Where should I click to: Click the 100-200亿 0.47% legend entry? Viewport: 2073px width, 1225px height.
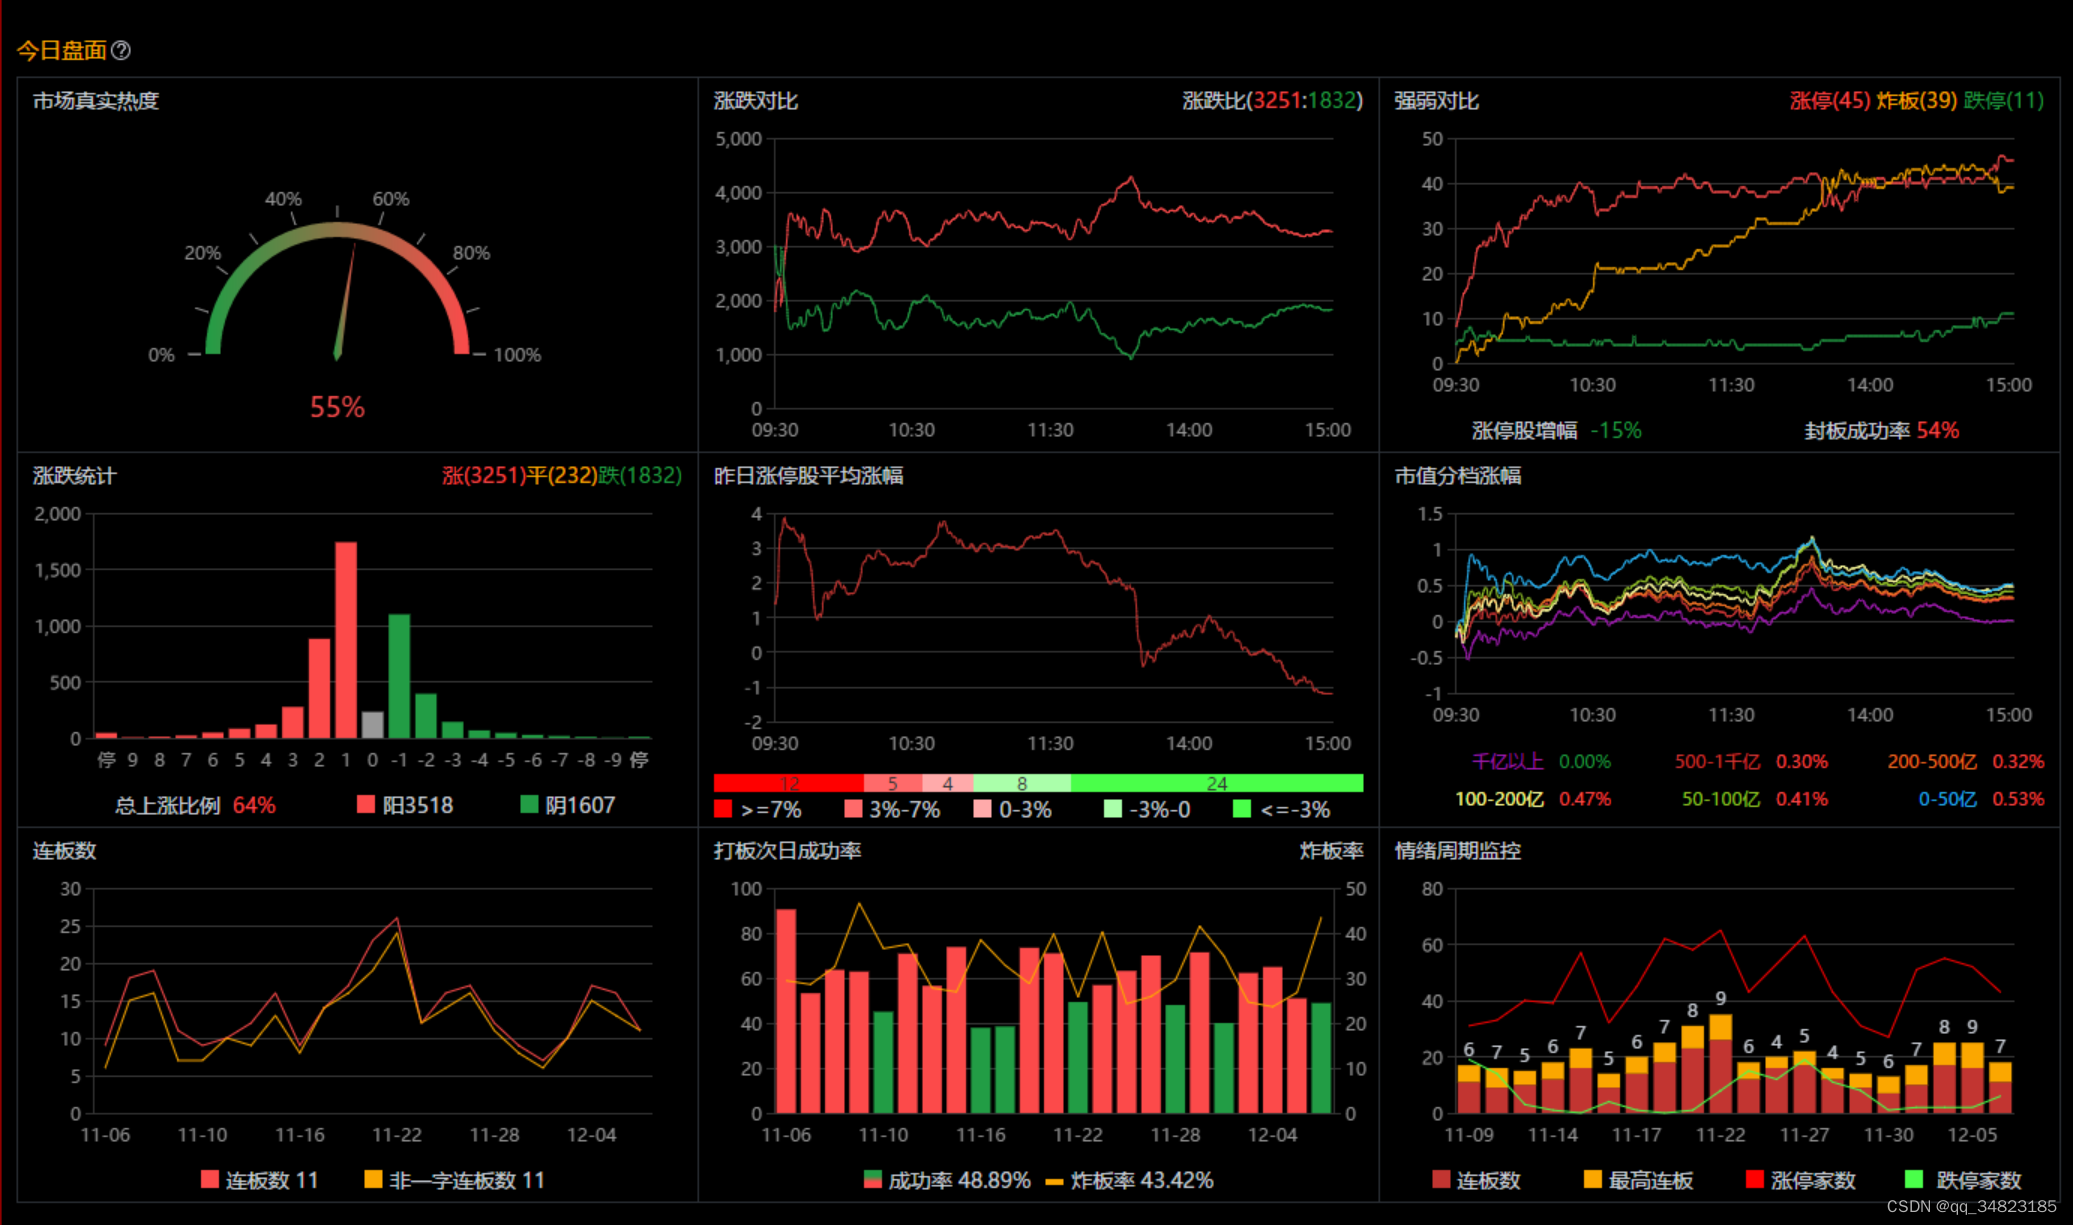pos(1533,799)
